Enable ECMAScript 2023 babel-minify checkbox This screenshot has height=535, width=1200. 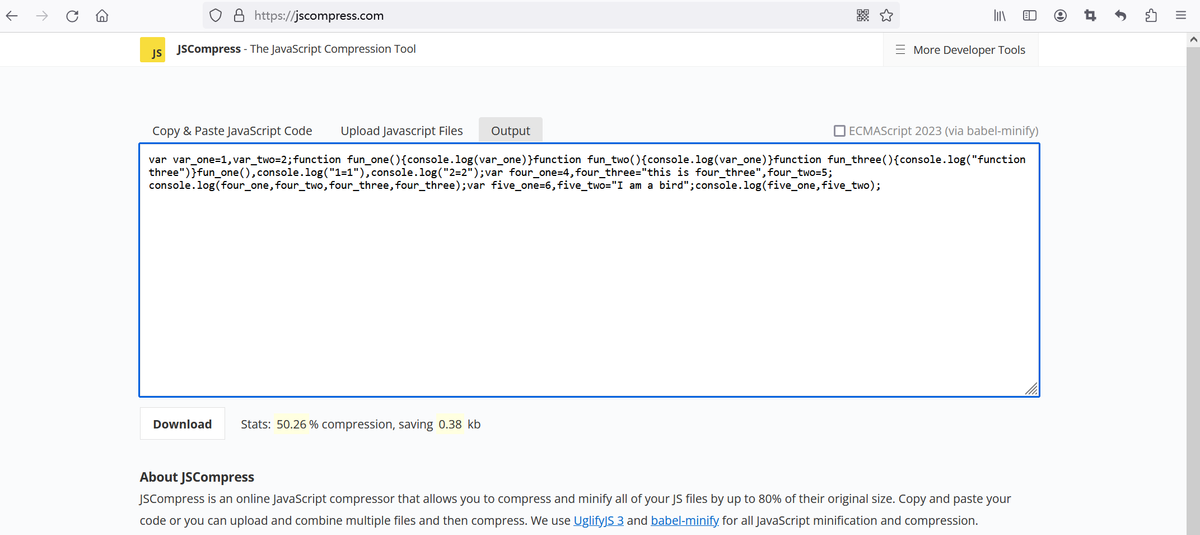(840, 131)
